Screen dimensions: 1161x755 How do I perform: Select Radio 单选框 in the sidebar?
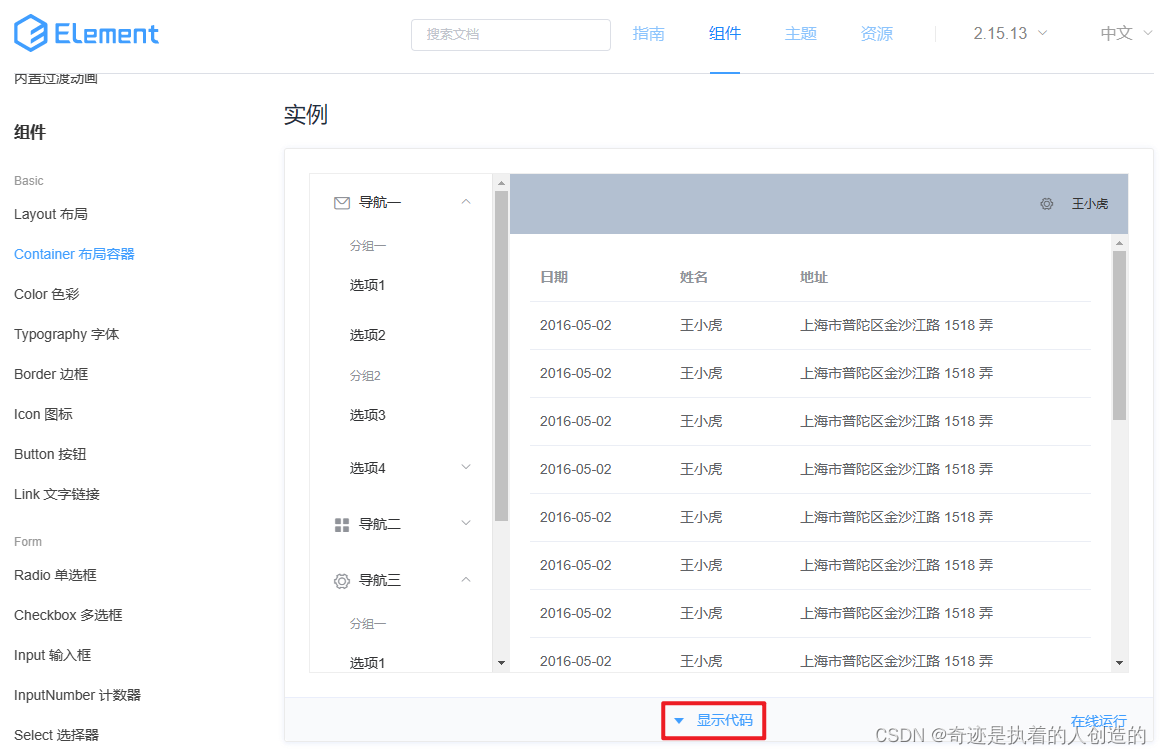55,575
